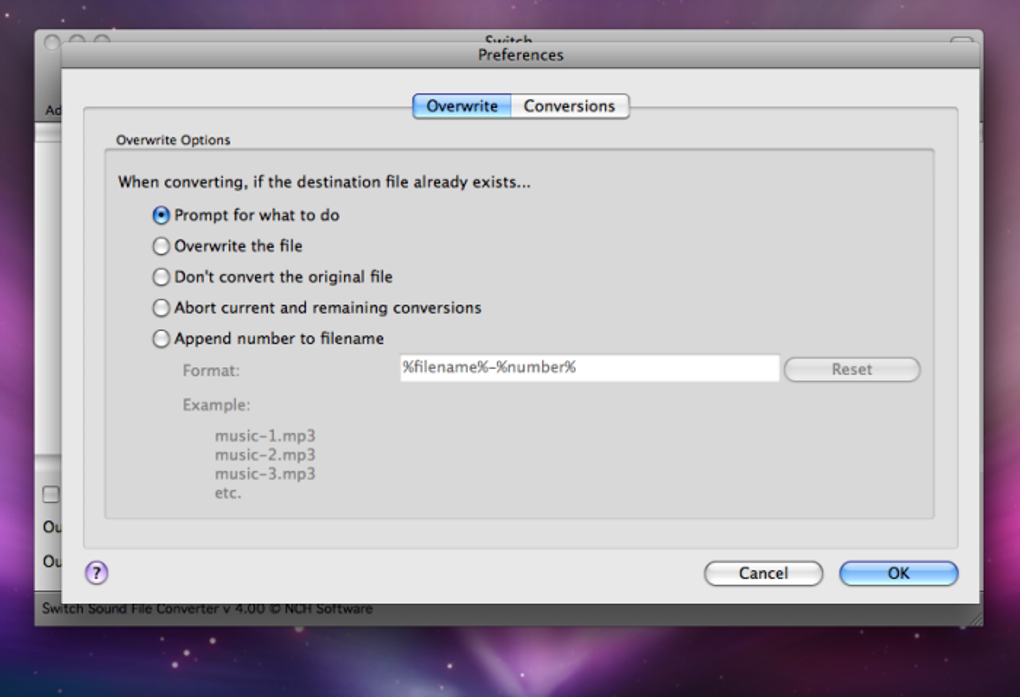Click the Preferences sheet title bar
Viewport: 1020px width, 697px height.
[520, 55]
